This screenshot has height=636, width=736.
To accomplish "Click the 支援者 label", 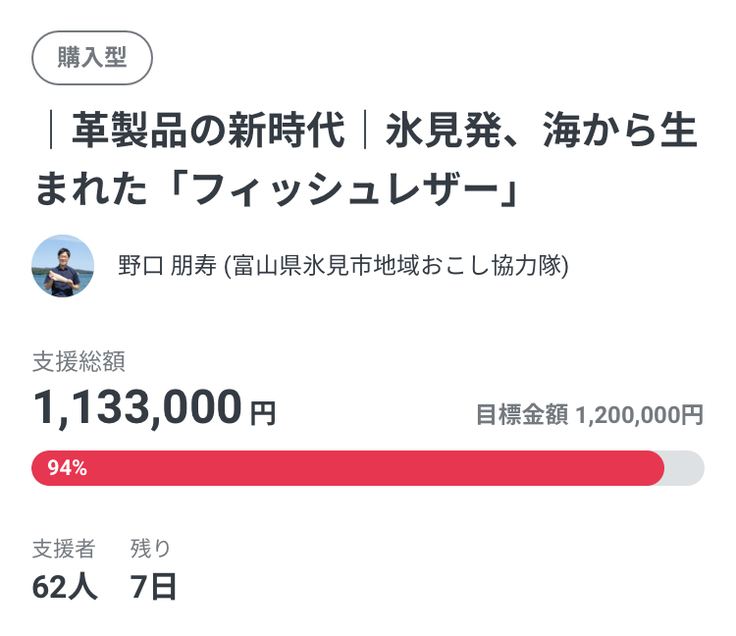I will 64,548.
